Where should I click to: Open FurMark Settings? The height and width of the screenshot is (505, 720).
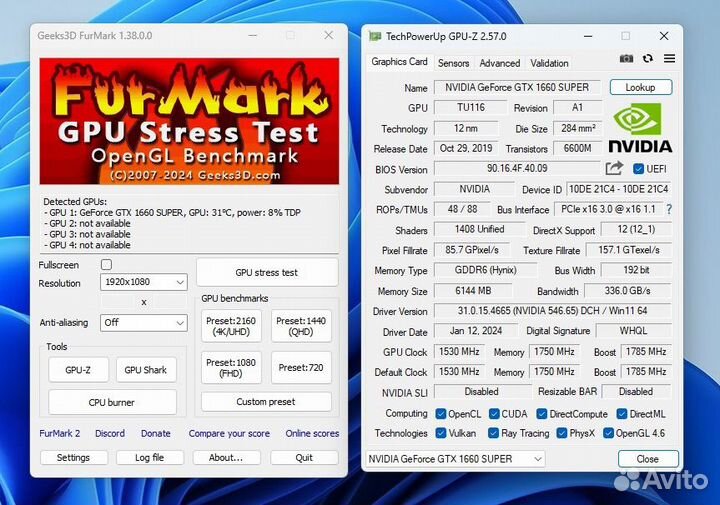tap(73, 458)
